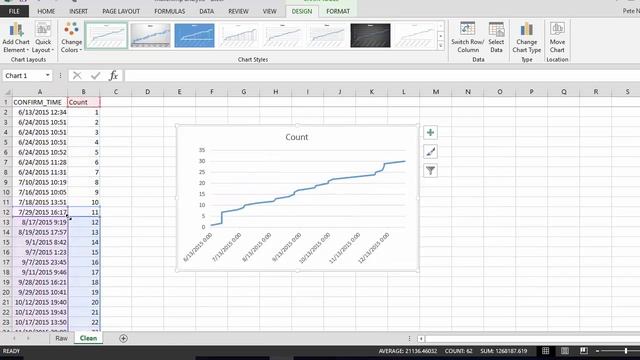Open the VIEW ribbon tab
The height and width of the screenshot is (360, 640).
pyautogui.click(x=269, y=11)
